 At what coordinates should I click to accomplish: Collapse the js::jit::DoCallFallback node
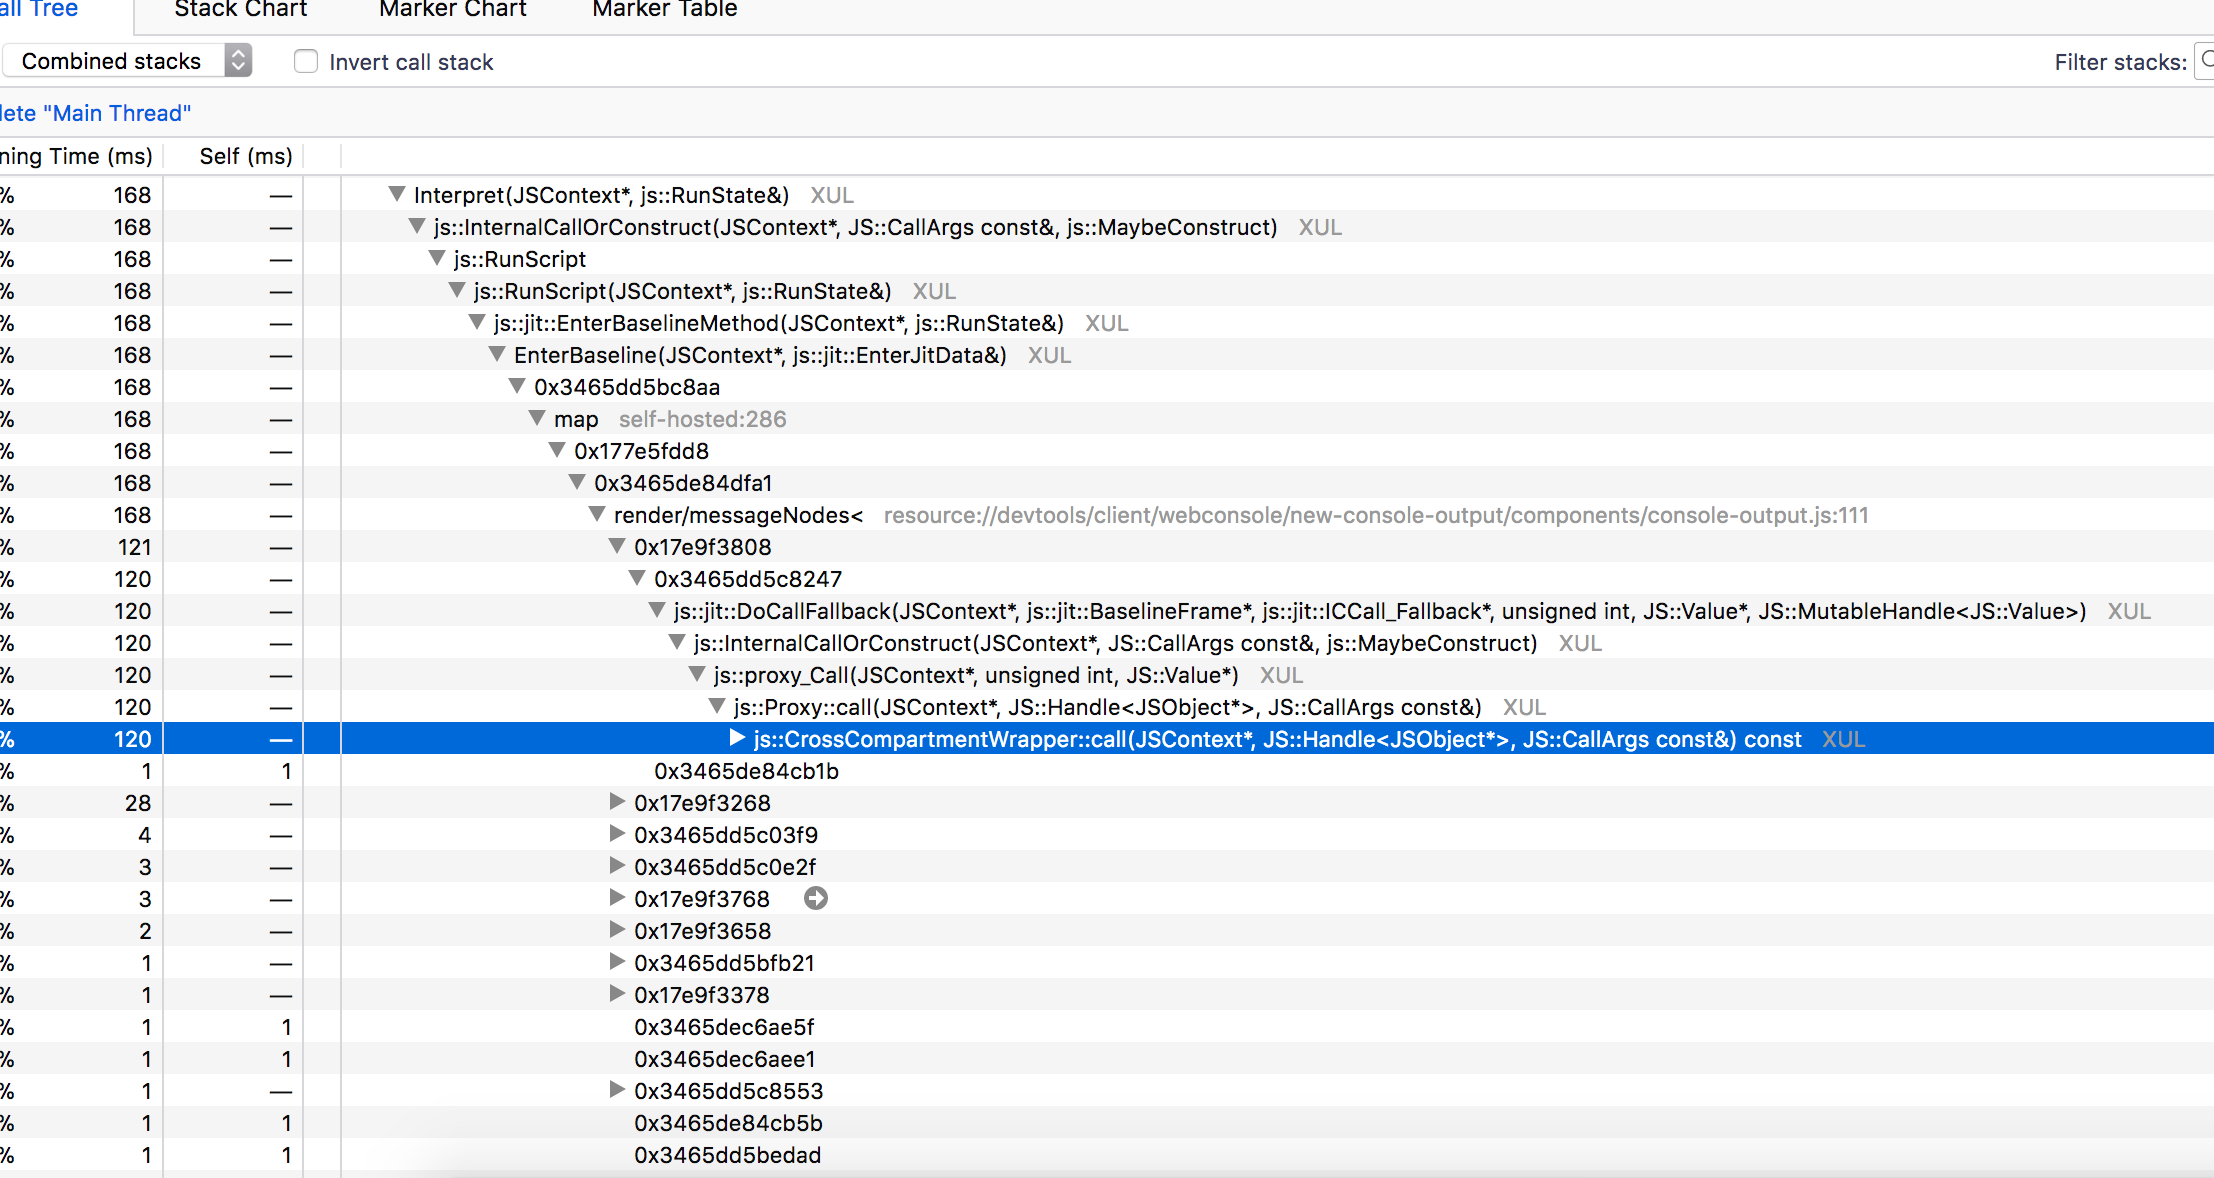657,611
